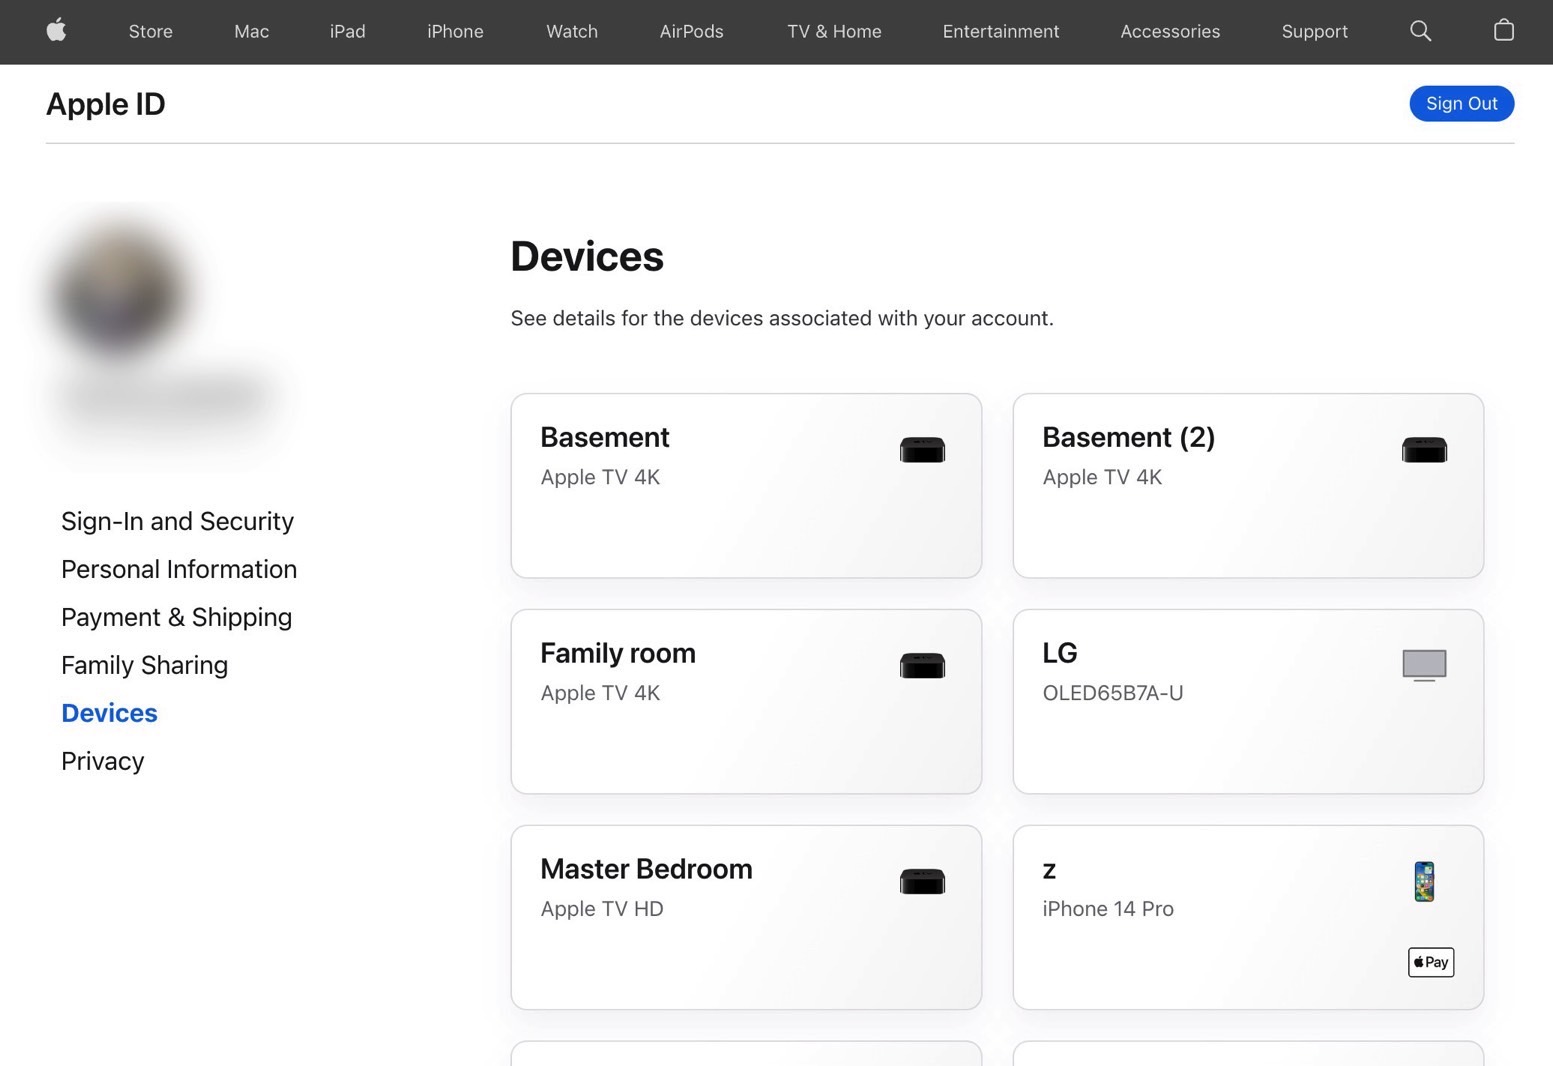
Task: Go to Payment & Shipping section
Action: point(176,617)
